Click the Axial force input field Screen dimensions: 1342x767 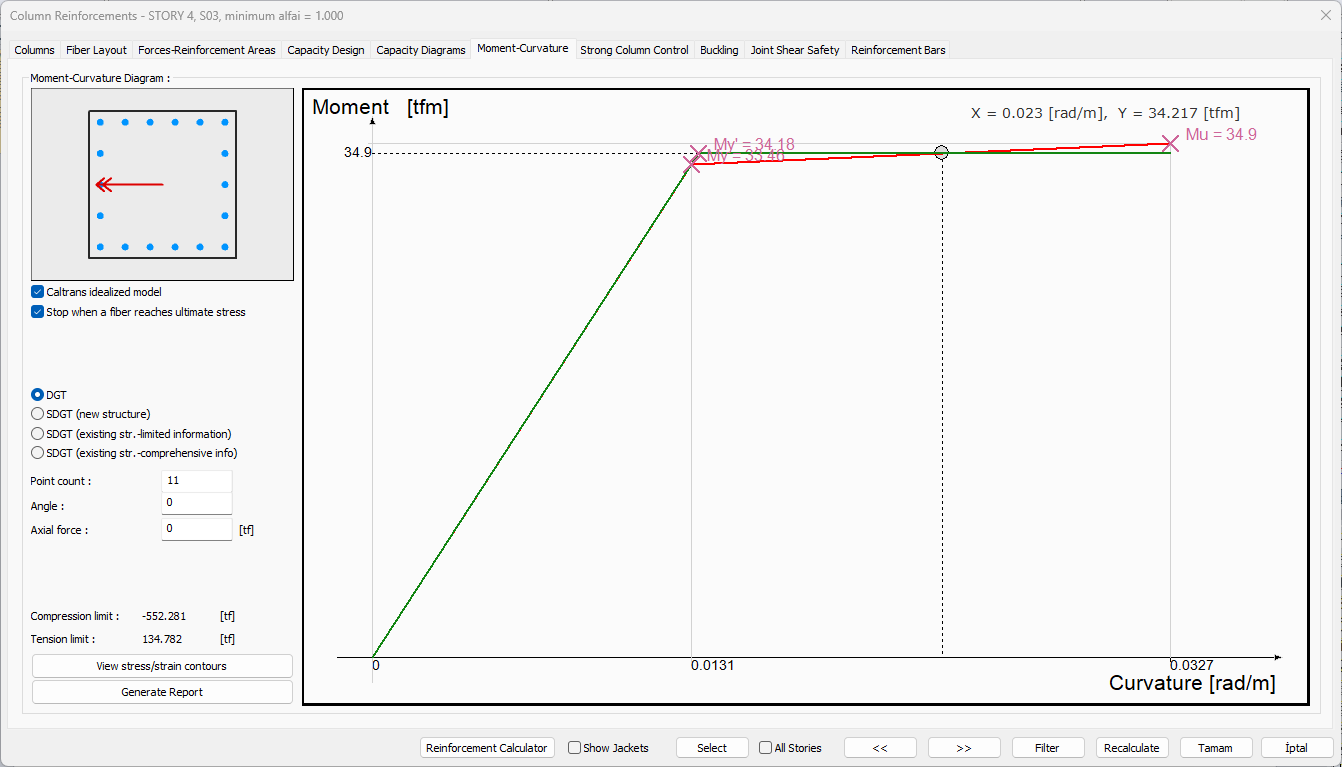196,529
